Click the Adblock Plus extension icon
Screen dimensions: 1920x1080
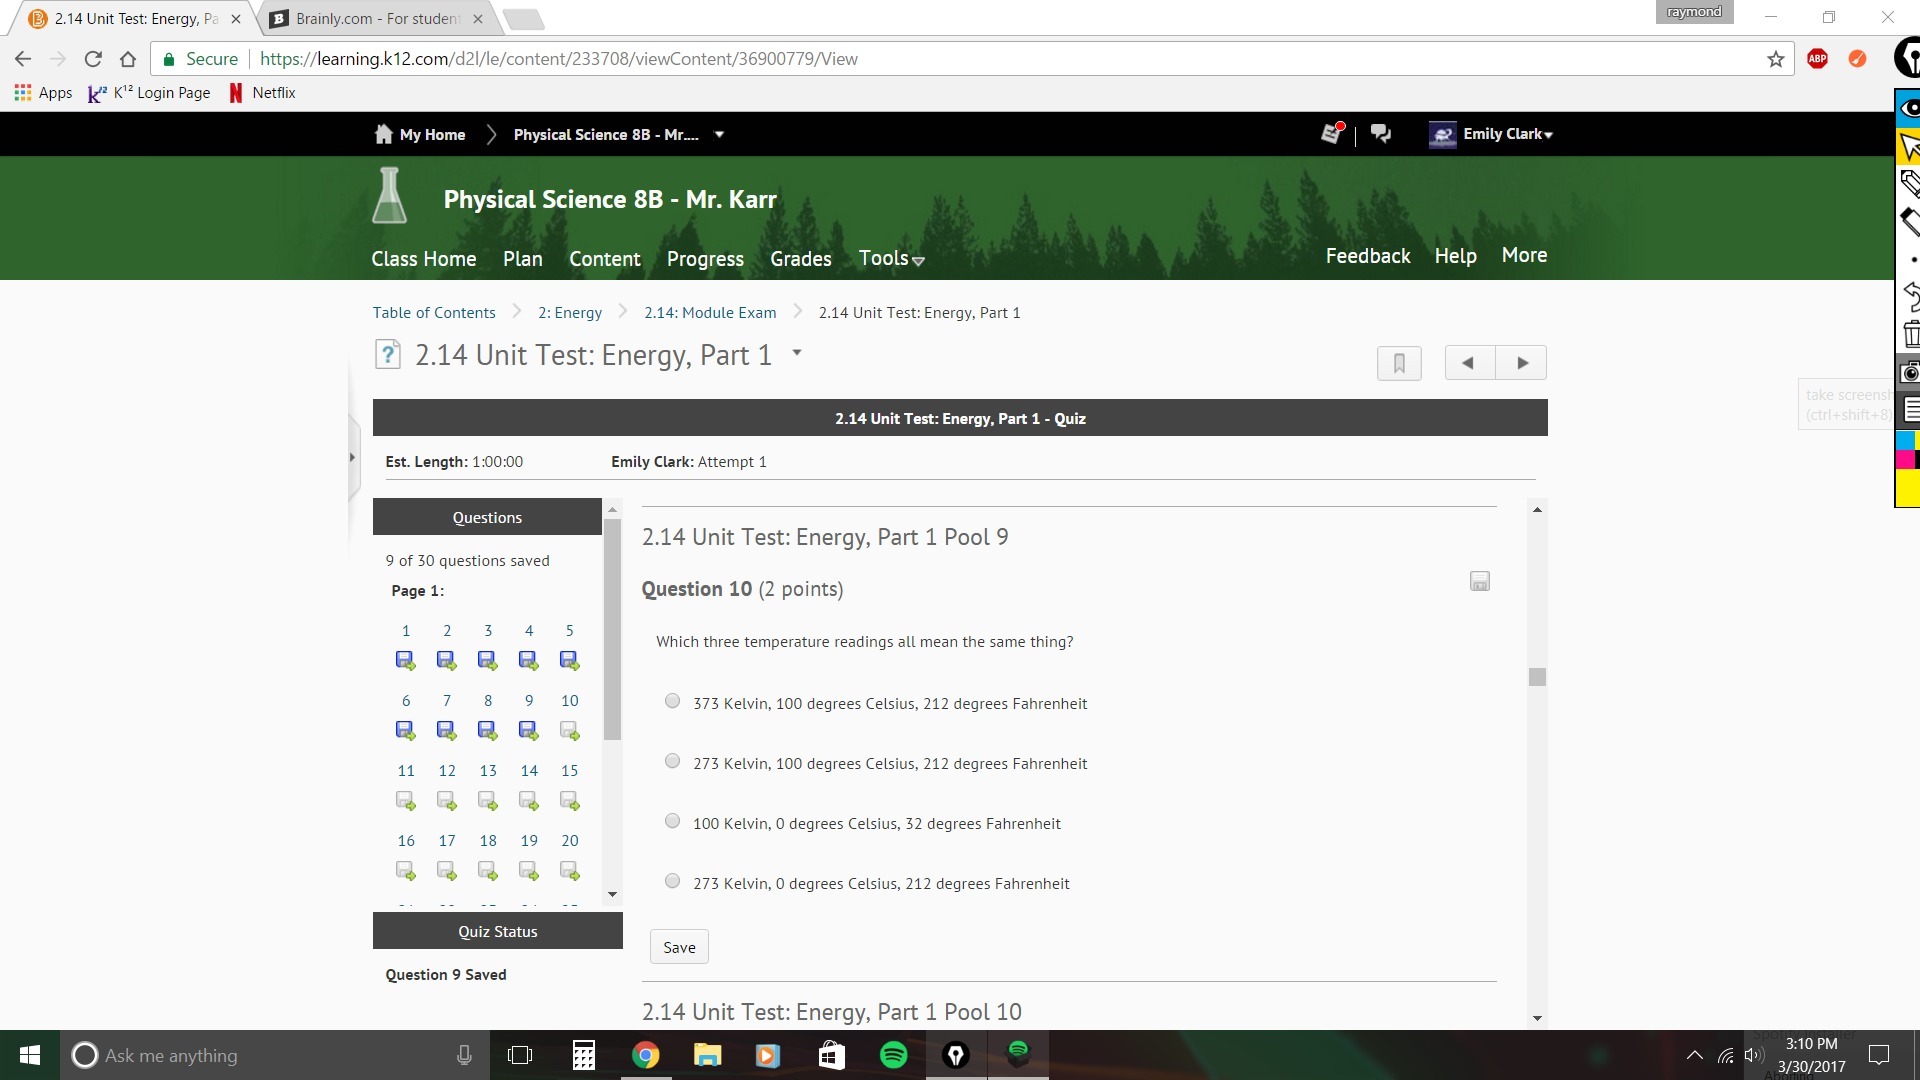point(1817,59)
